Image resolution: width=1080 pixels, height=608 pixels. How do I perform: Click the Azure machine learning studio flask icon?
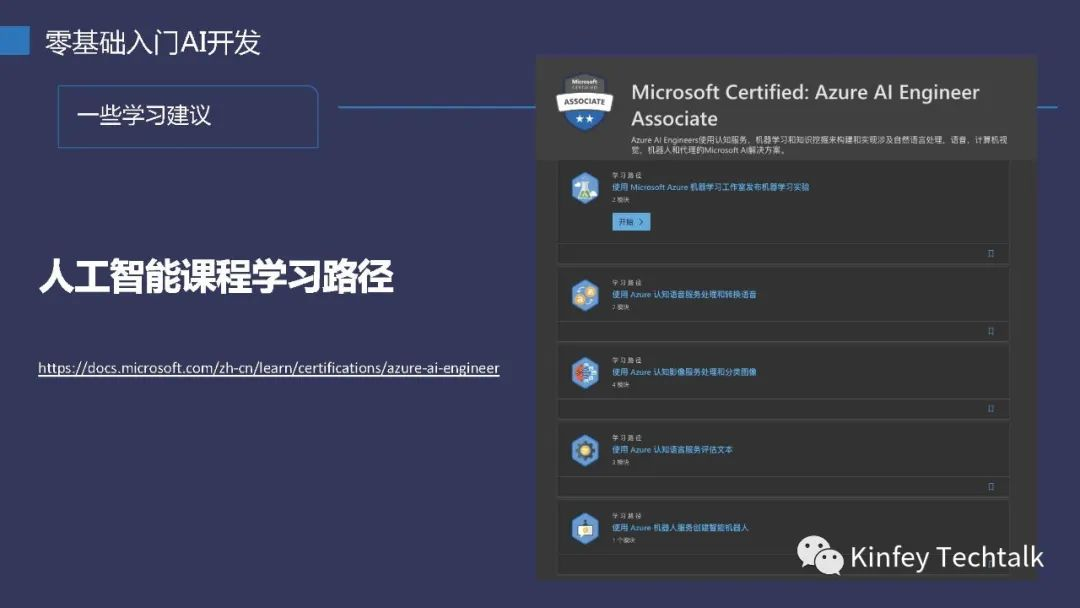click(585, 188)
